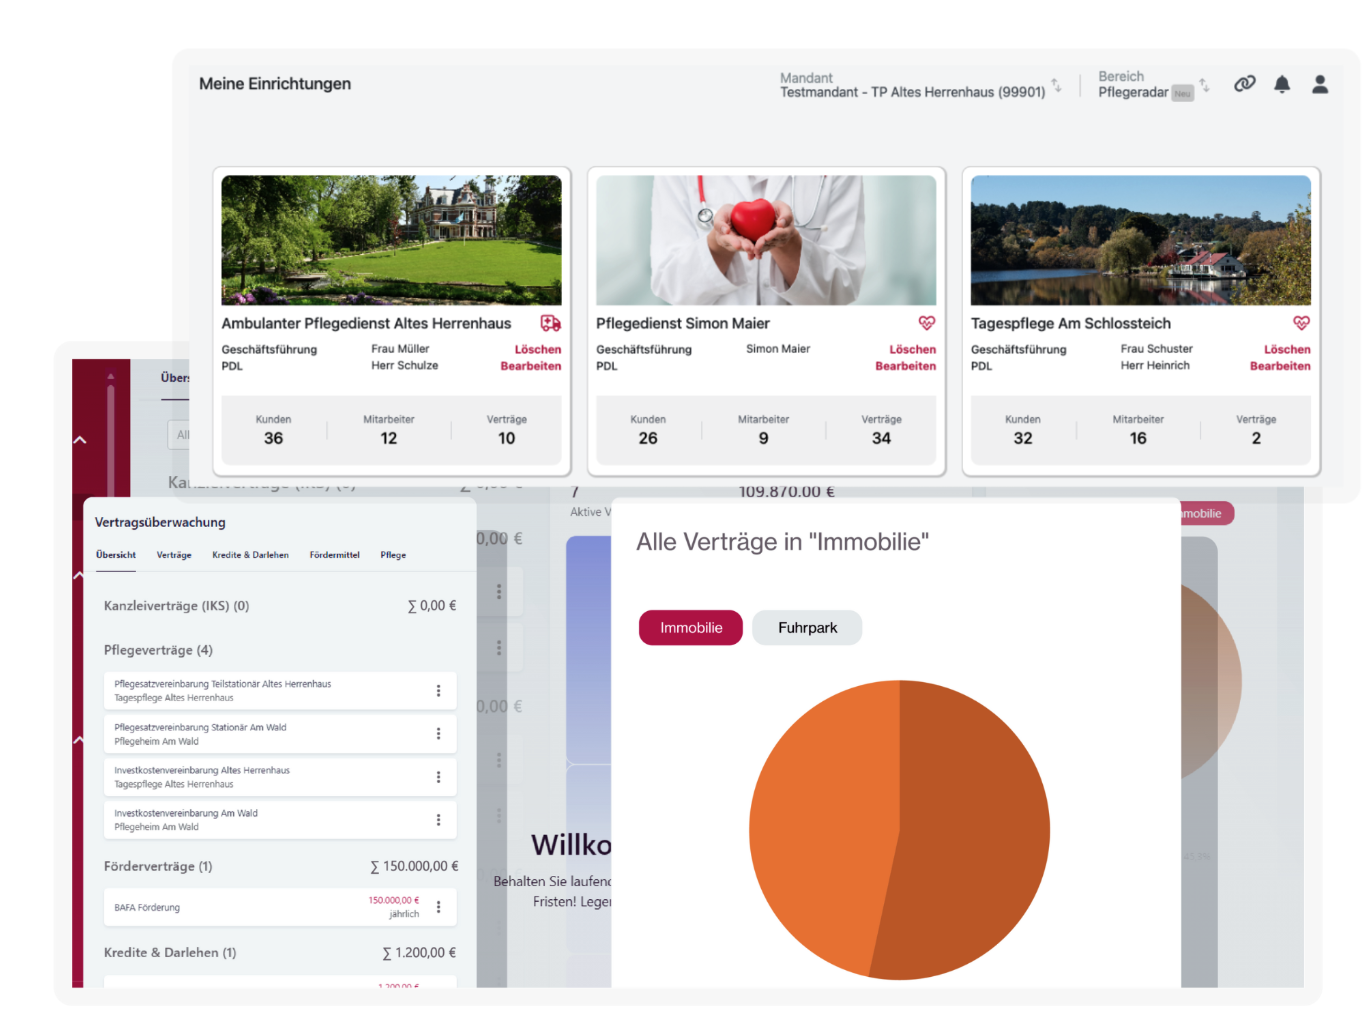1370x1034 pixels.
Task: Click Bearbeiten on Pflegedienst Simon Maier
Action: point(906,366)
